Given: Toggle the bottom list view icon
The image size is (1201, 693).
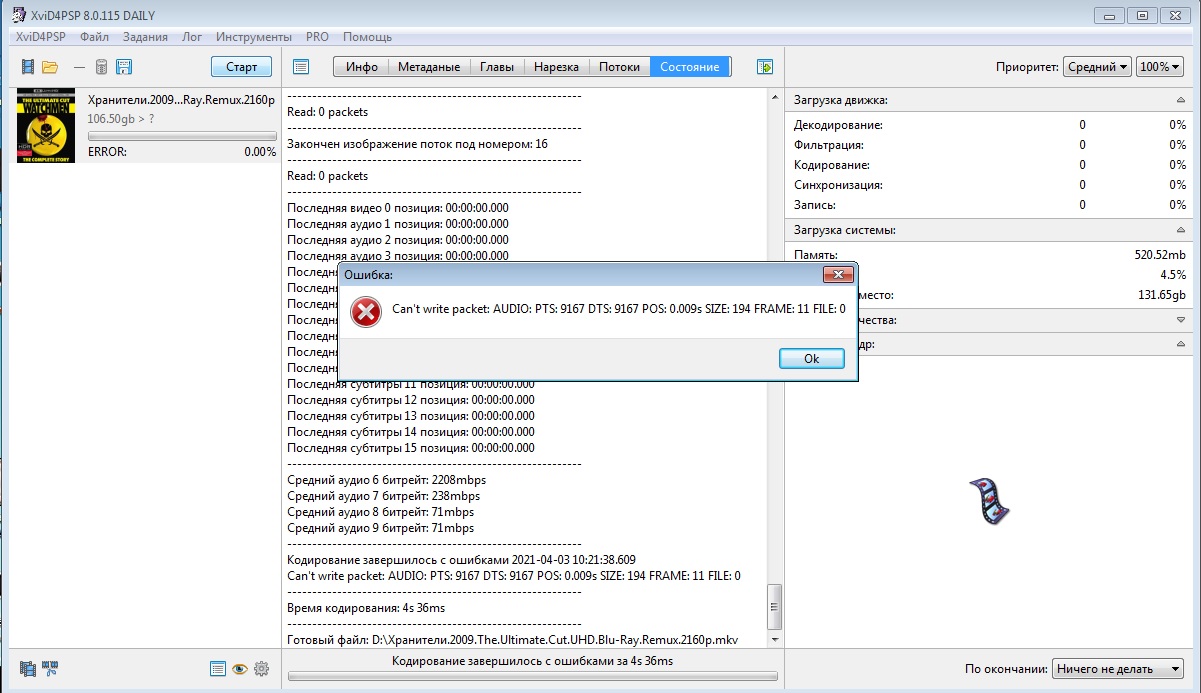Looking at the screenshot, I should [217, 668].
